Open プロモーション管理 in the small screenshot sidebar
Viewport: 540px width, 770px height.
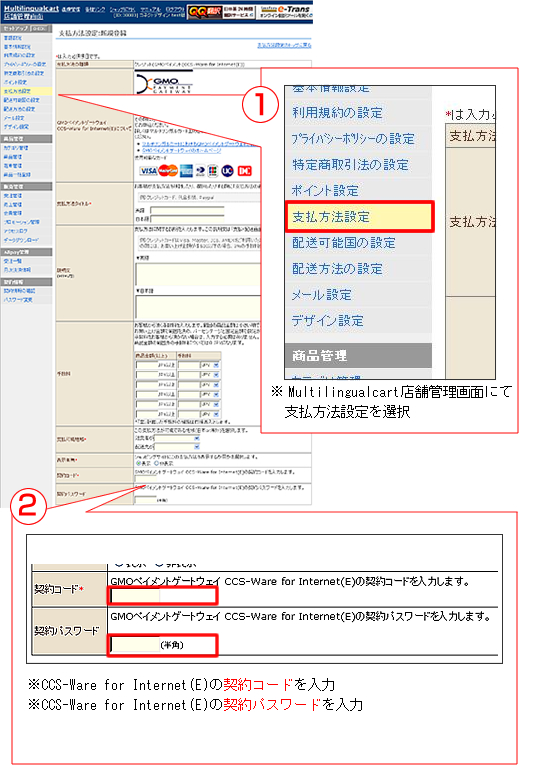[x=22, y=222]
